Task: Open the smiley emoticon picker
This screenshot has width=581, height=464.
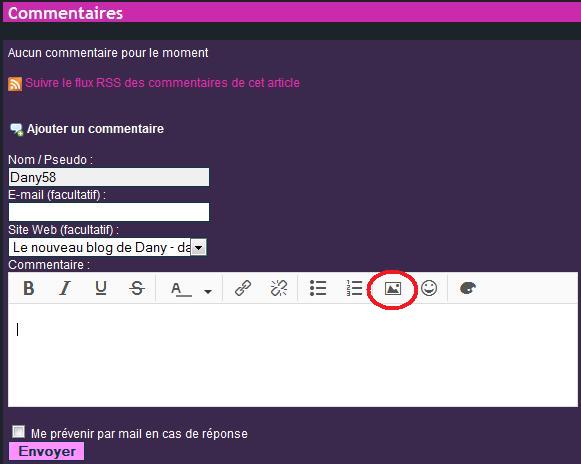Action: 429,288
